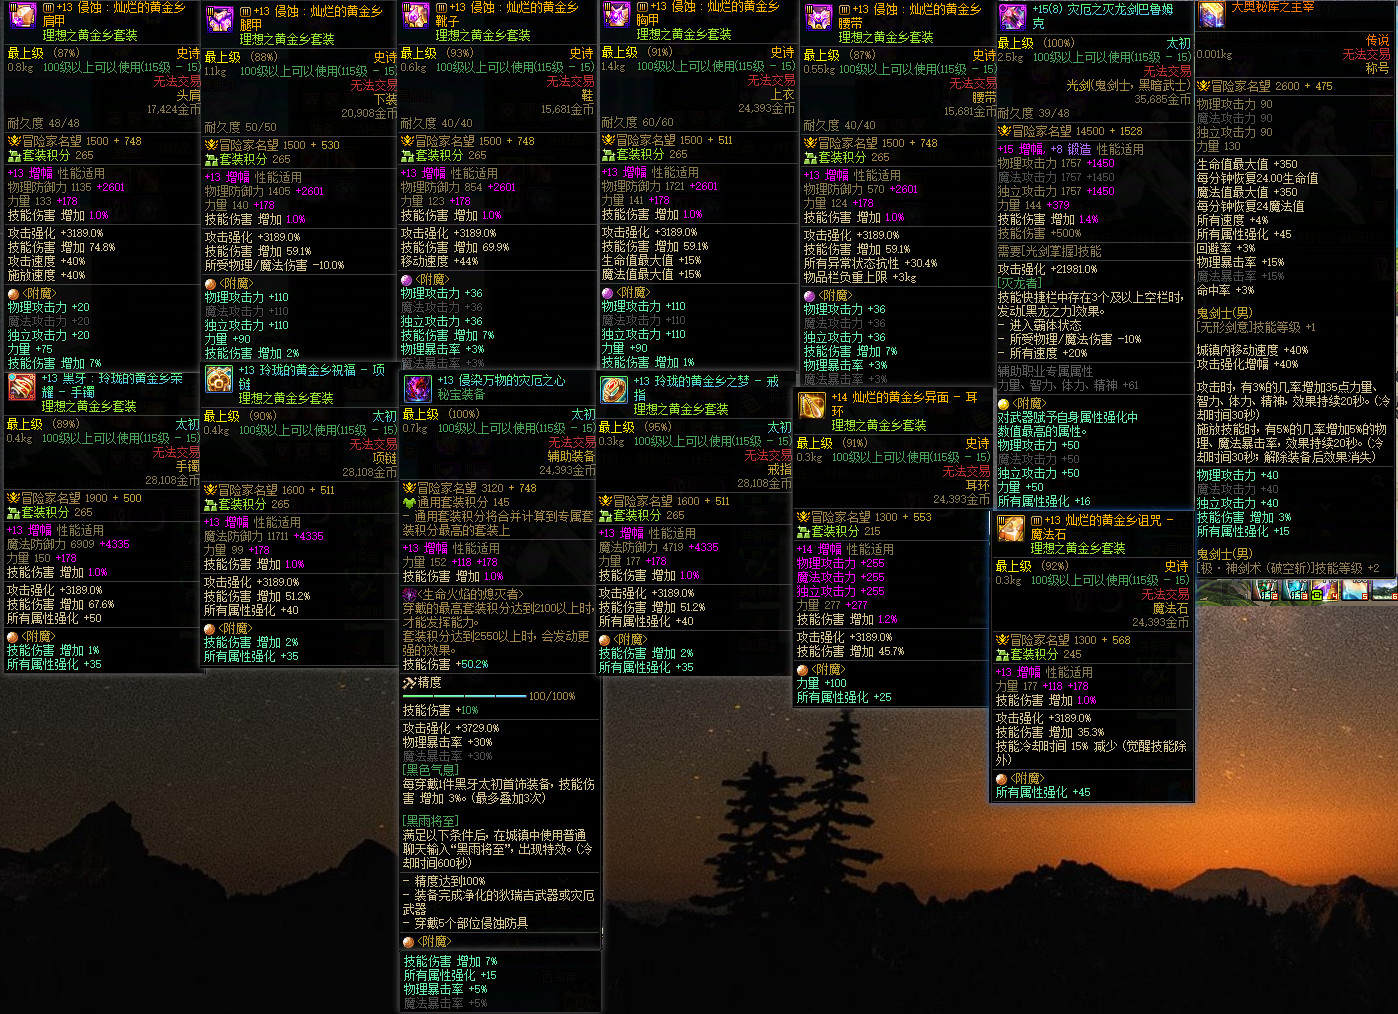Click the 灾厄之灭龙剑巴鲁姆克 weapon icon
The height and width of the screenshot is (1014, 1398).
[1012, 16]
